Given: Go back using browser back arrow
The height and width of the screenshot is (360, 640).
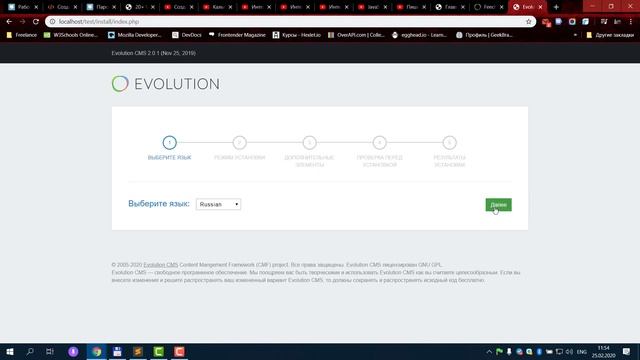Looking at the screenshot, I should click(9, 22).
